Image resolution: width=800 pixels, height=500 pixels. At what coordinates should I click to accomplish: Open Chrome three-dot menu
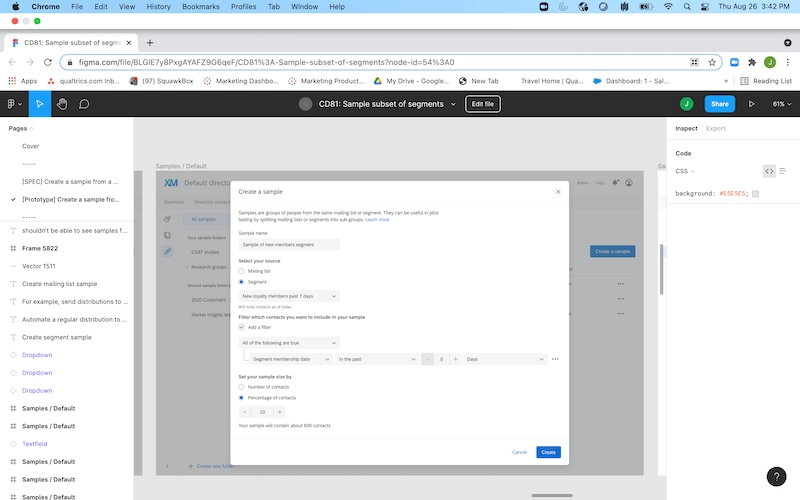787,62
